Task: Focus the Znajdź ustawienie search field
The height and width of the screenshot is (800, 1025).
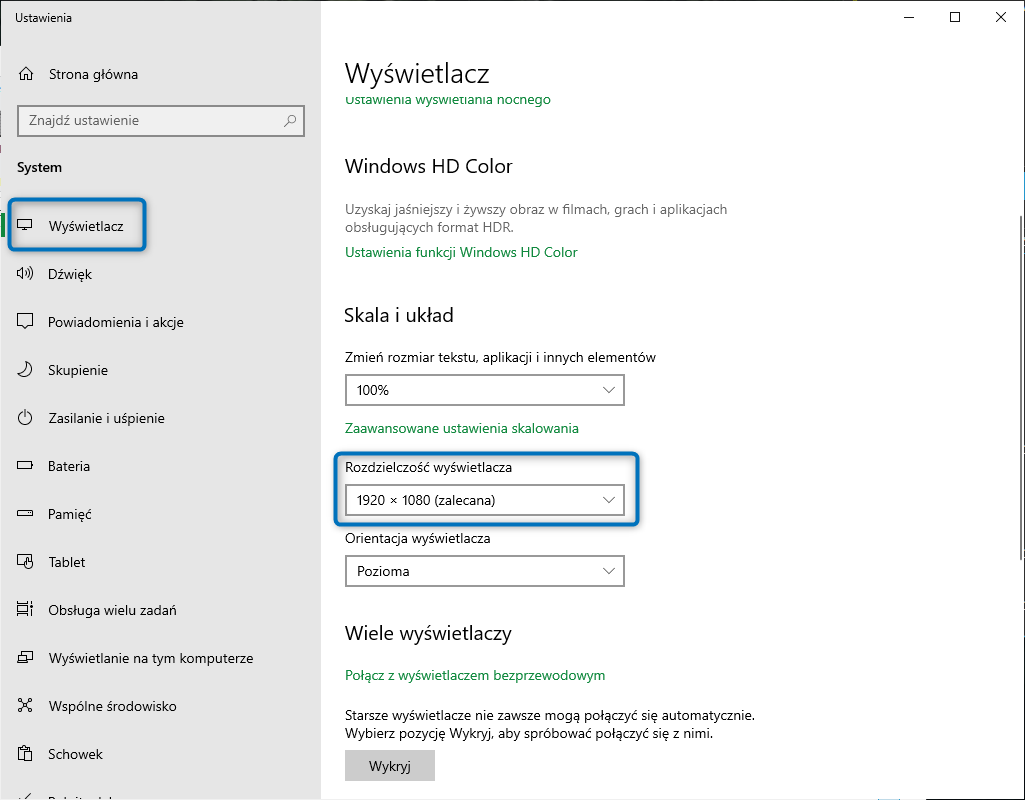Action: click(x=150, y=121)
